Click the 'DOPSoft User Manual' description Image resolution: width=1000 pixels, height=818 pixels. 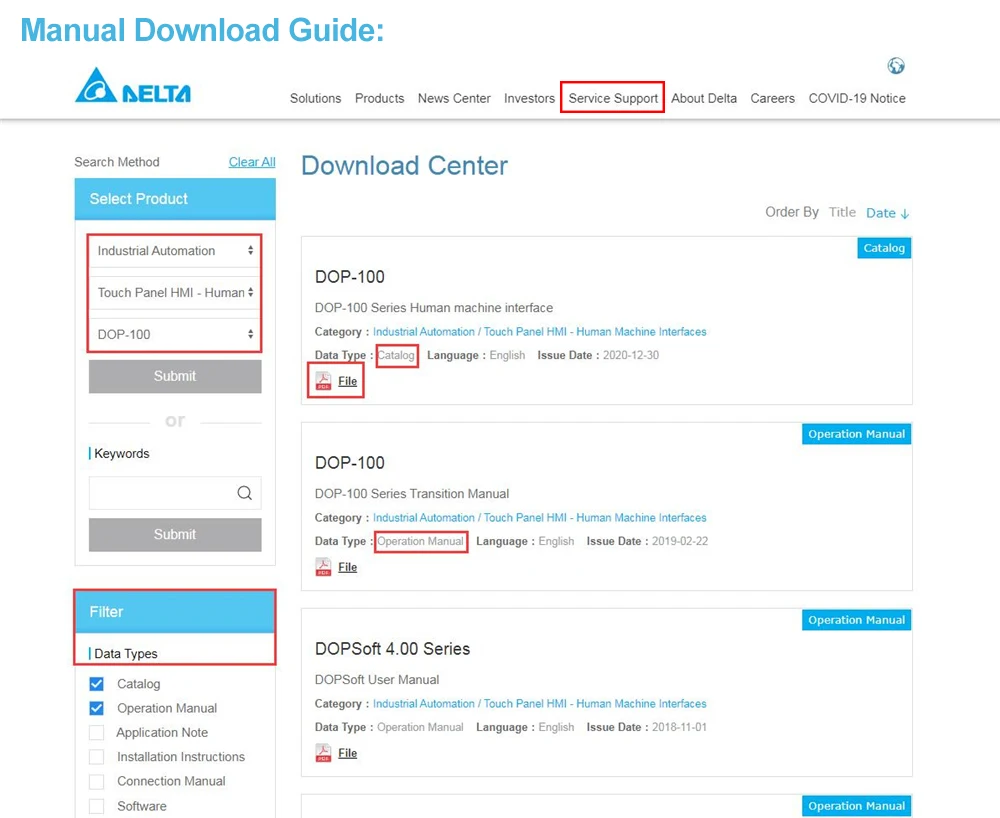click(377, 680)
